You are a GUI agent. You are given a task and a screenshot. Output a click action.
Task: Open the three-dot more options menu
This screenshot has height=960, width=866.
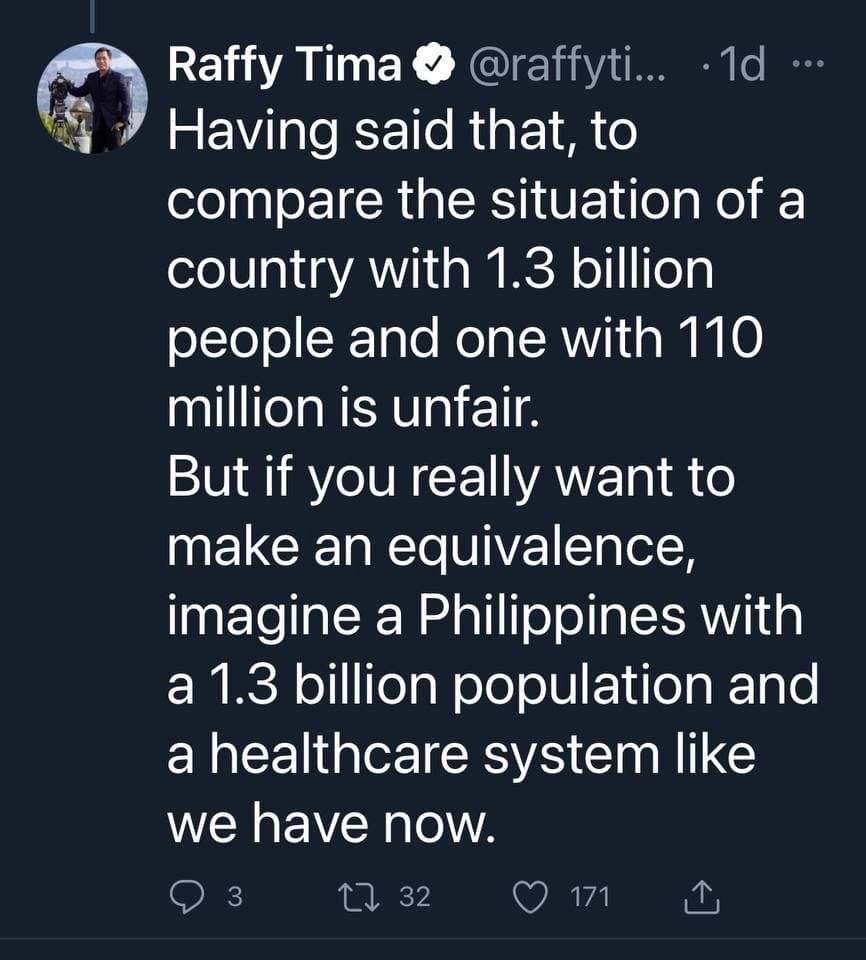pos(808,64)
